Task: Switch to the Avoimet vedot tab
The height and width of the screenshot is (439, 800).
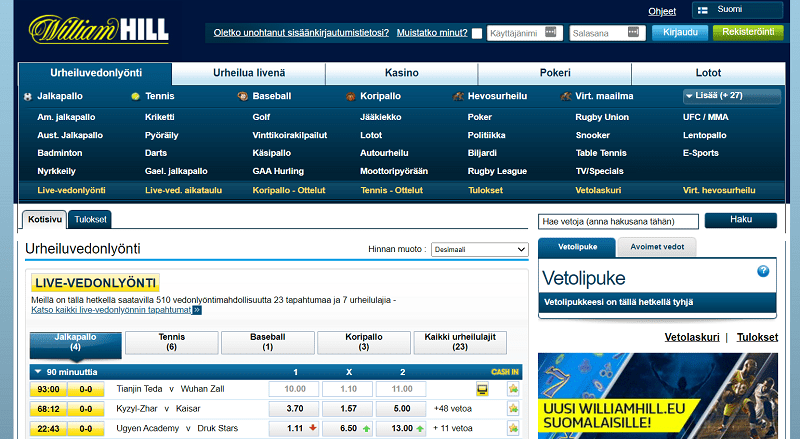Action: 657,247
